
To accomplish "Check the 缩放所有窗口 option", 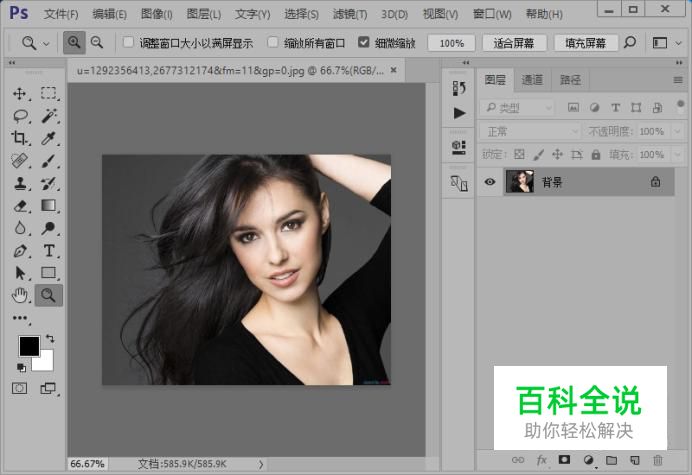I will pos(273,43).
